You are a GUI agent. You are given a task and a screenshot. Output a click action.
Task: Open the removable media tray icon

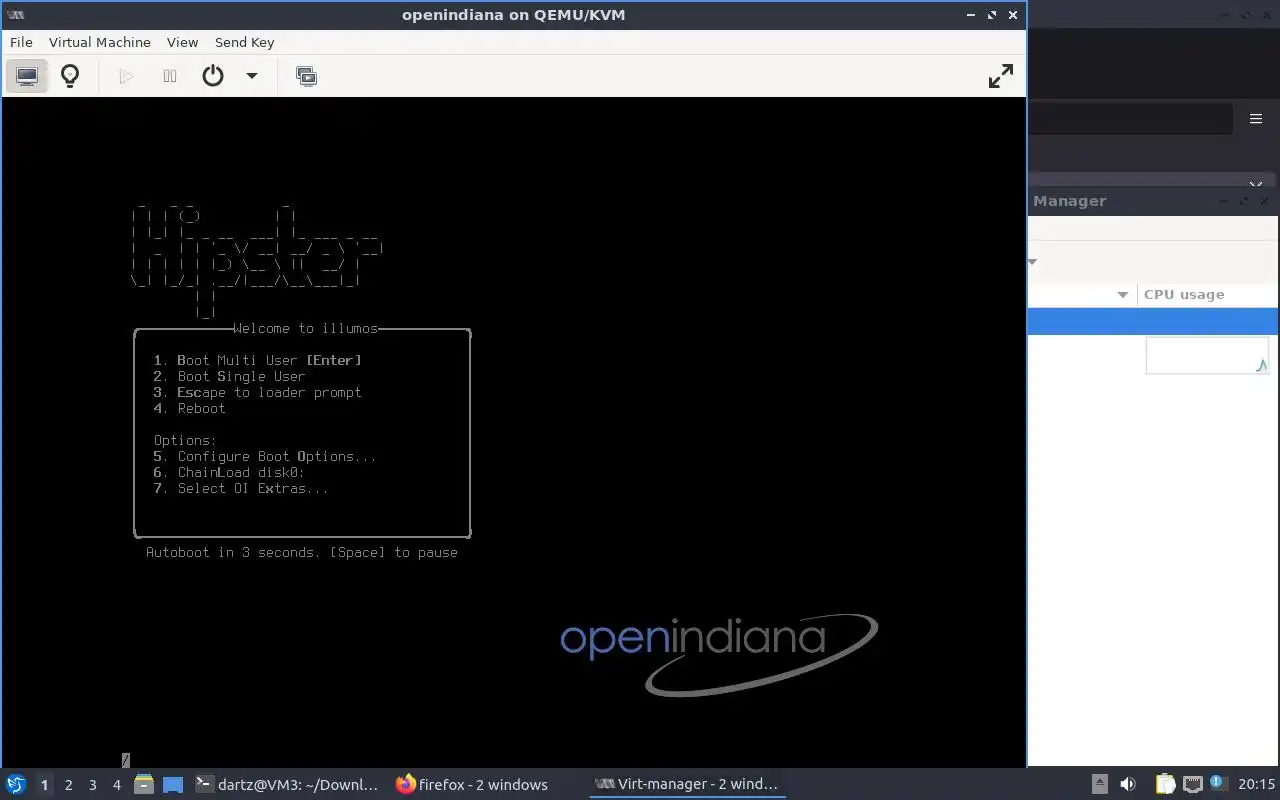pos(1099,784)
